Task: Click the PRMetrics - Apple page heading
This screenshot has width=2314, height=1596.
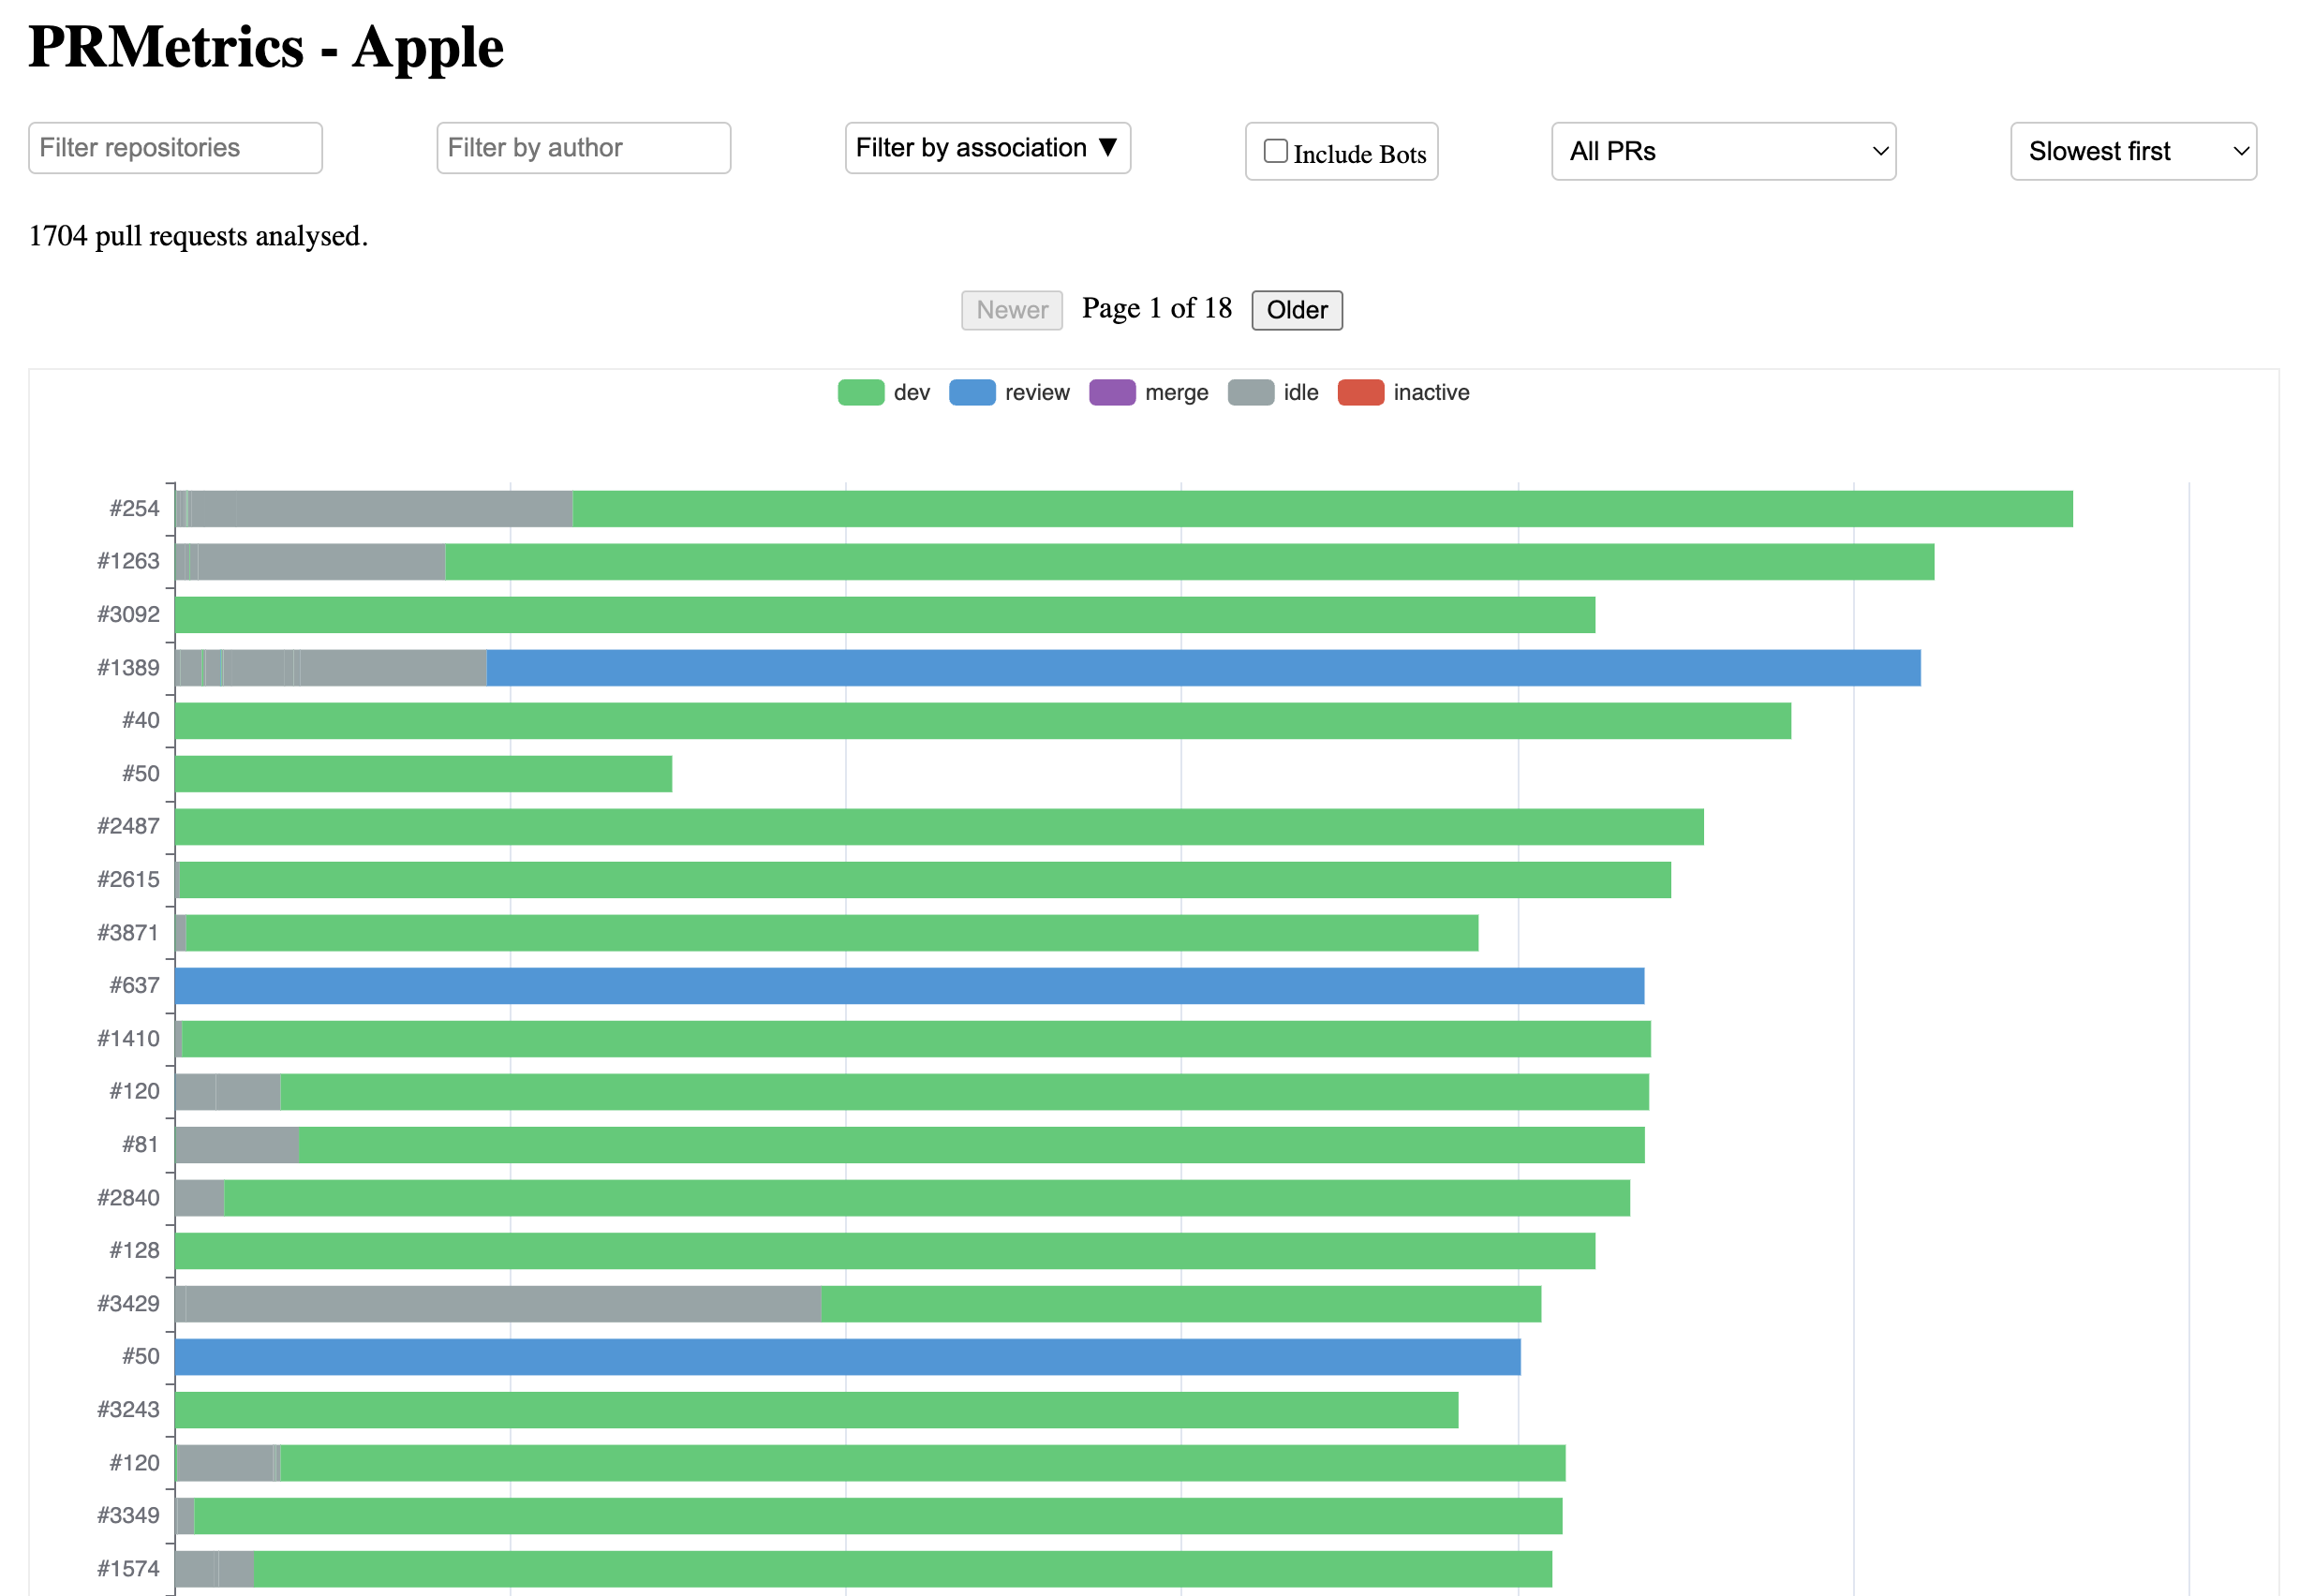Action: click(265, 46)
